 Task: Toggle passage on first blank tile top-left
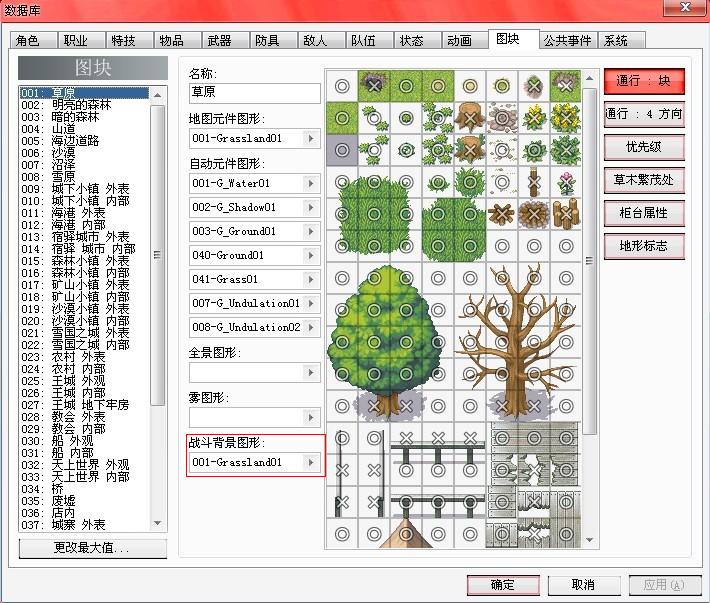(x=342, y=86)
